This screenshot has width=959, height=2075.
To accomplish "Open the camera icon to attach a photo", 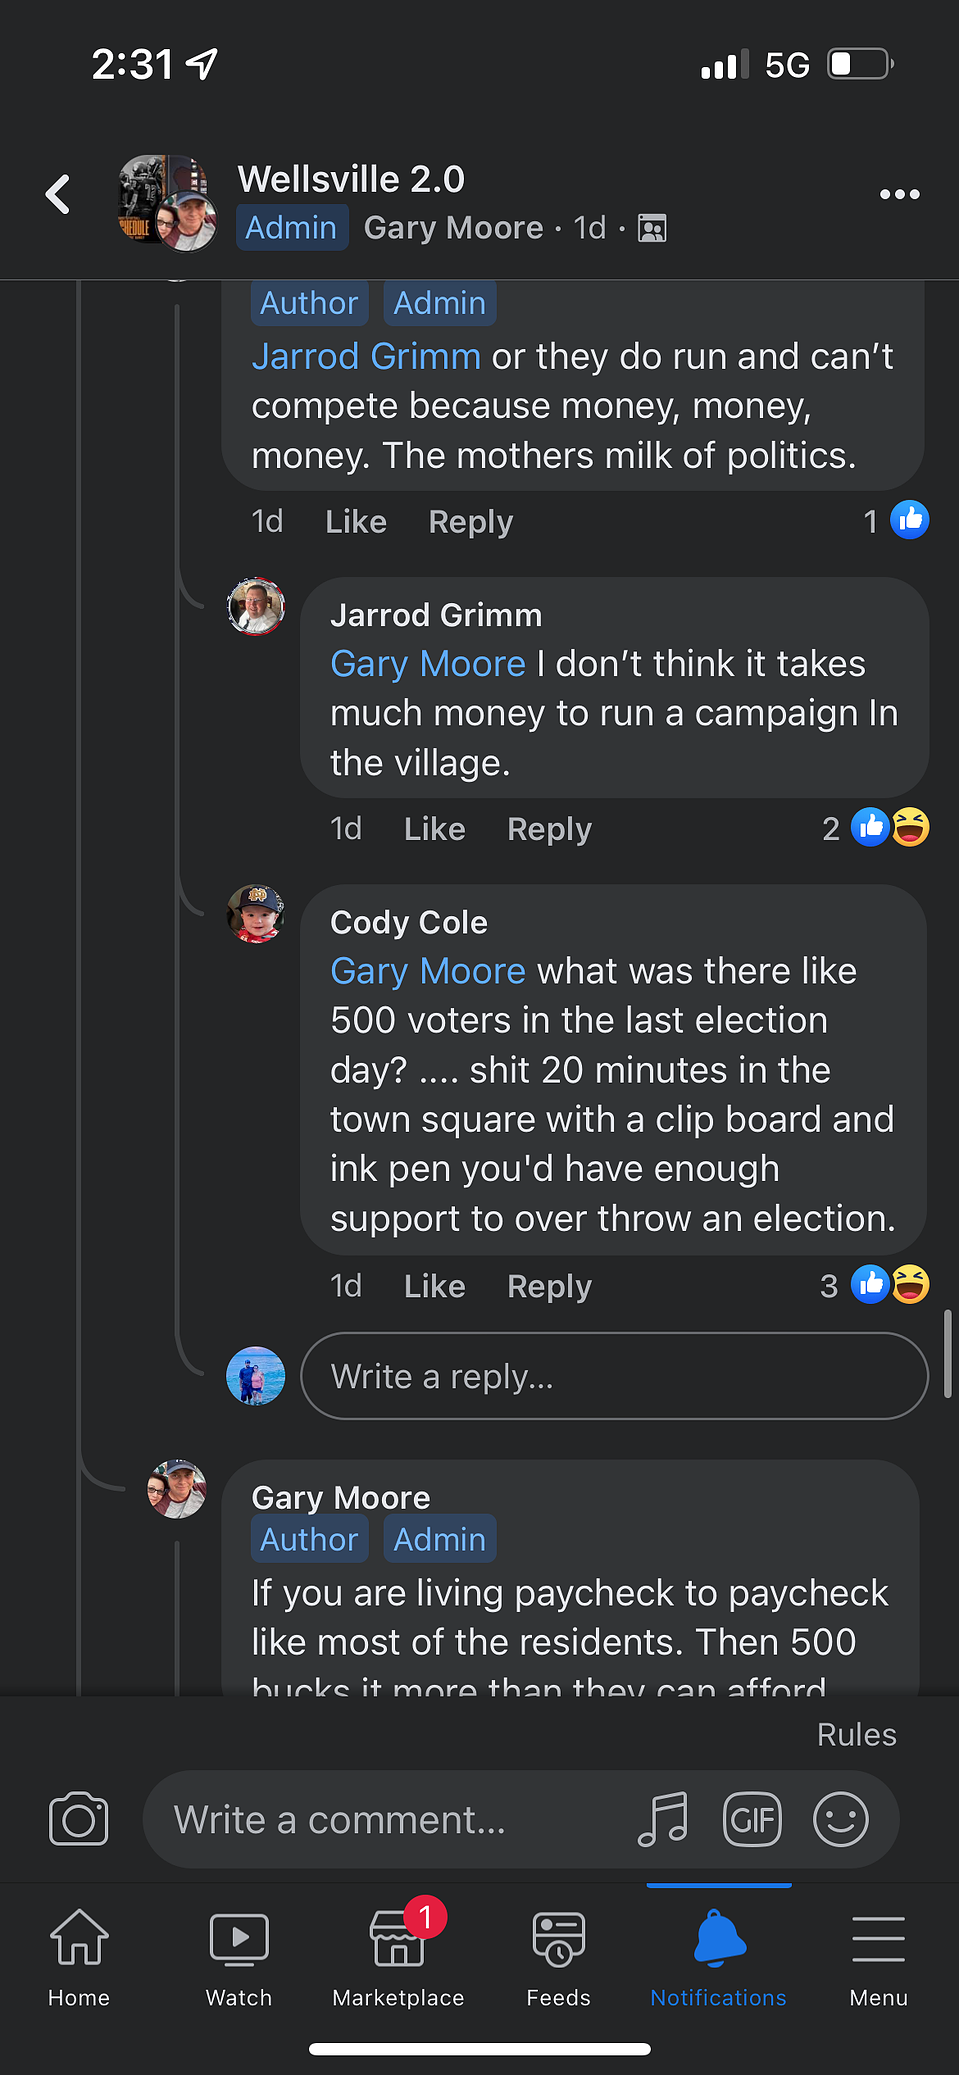I will point(79,1819).
